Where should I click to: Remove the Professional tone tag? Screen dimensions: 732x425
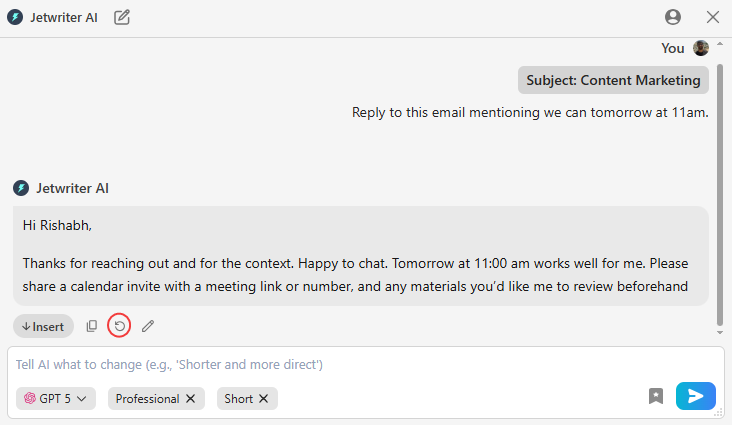190,399
